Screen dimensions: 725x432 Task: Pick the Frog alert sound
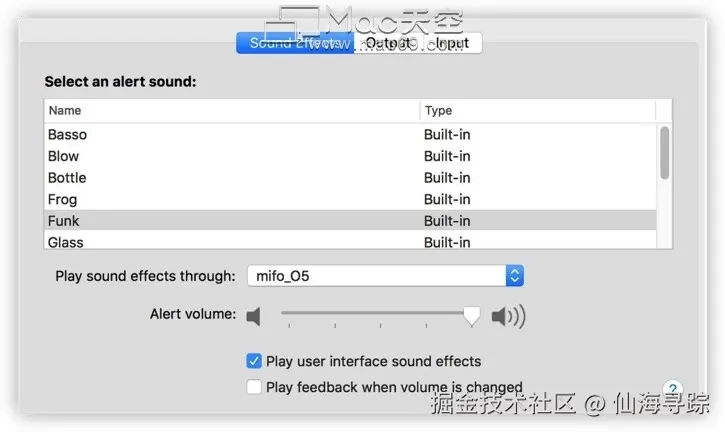(x=350, y=199)
